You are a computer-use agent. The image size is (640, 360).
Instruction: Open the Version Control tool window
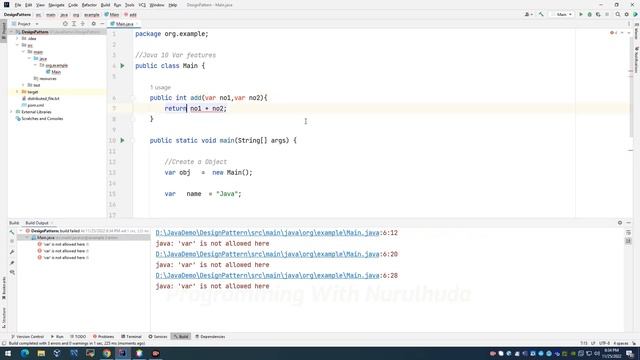coord(27,337)
